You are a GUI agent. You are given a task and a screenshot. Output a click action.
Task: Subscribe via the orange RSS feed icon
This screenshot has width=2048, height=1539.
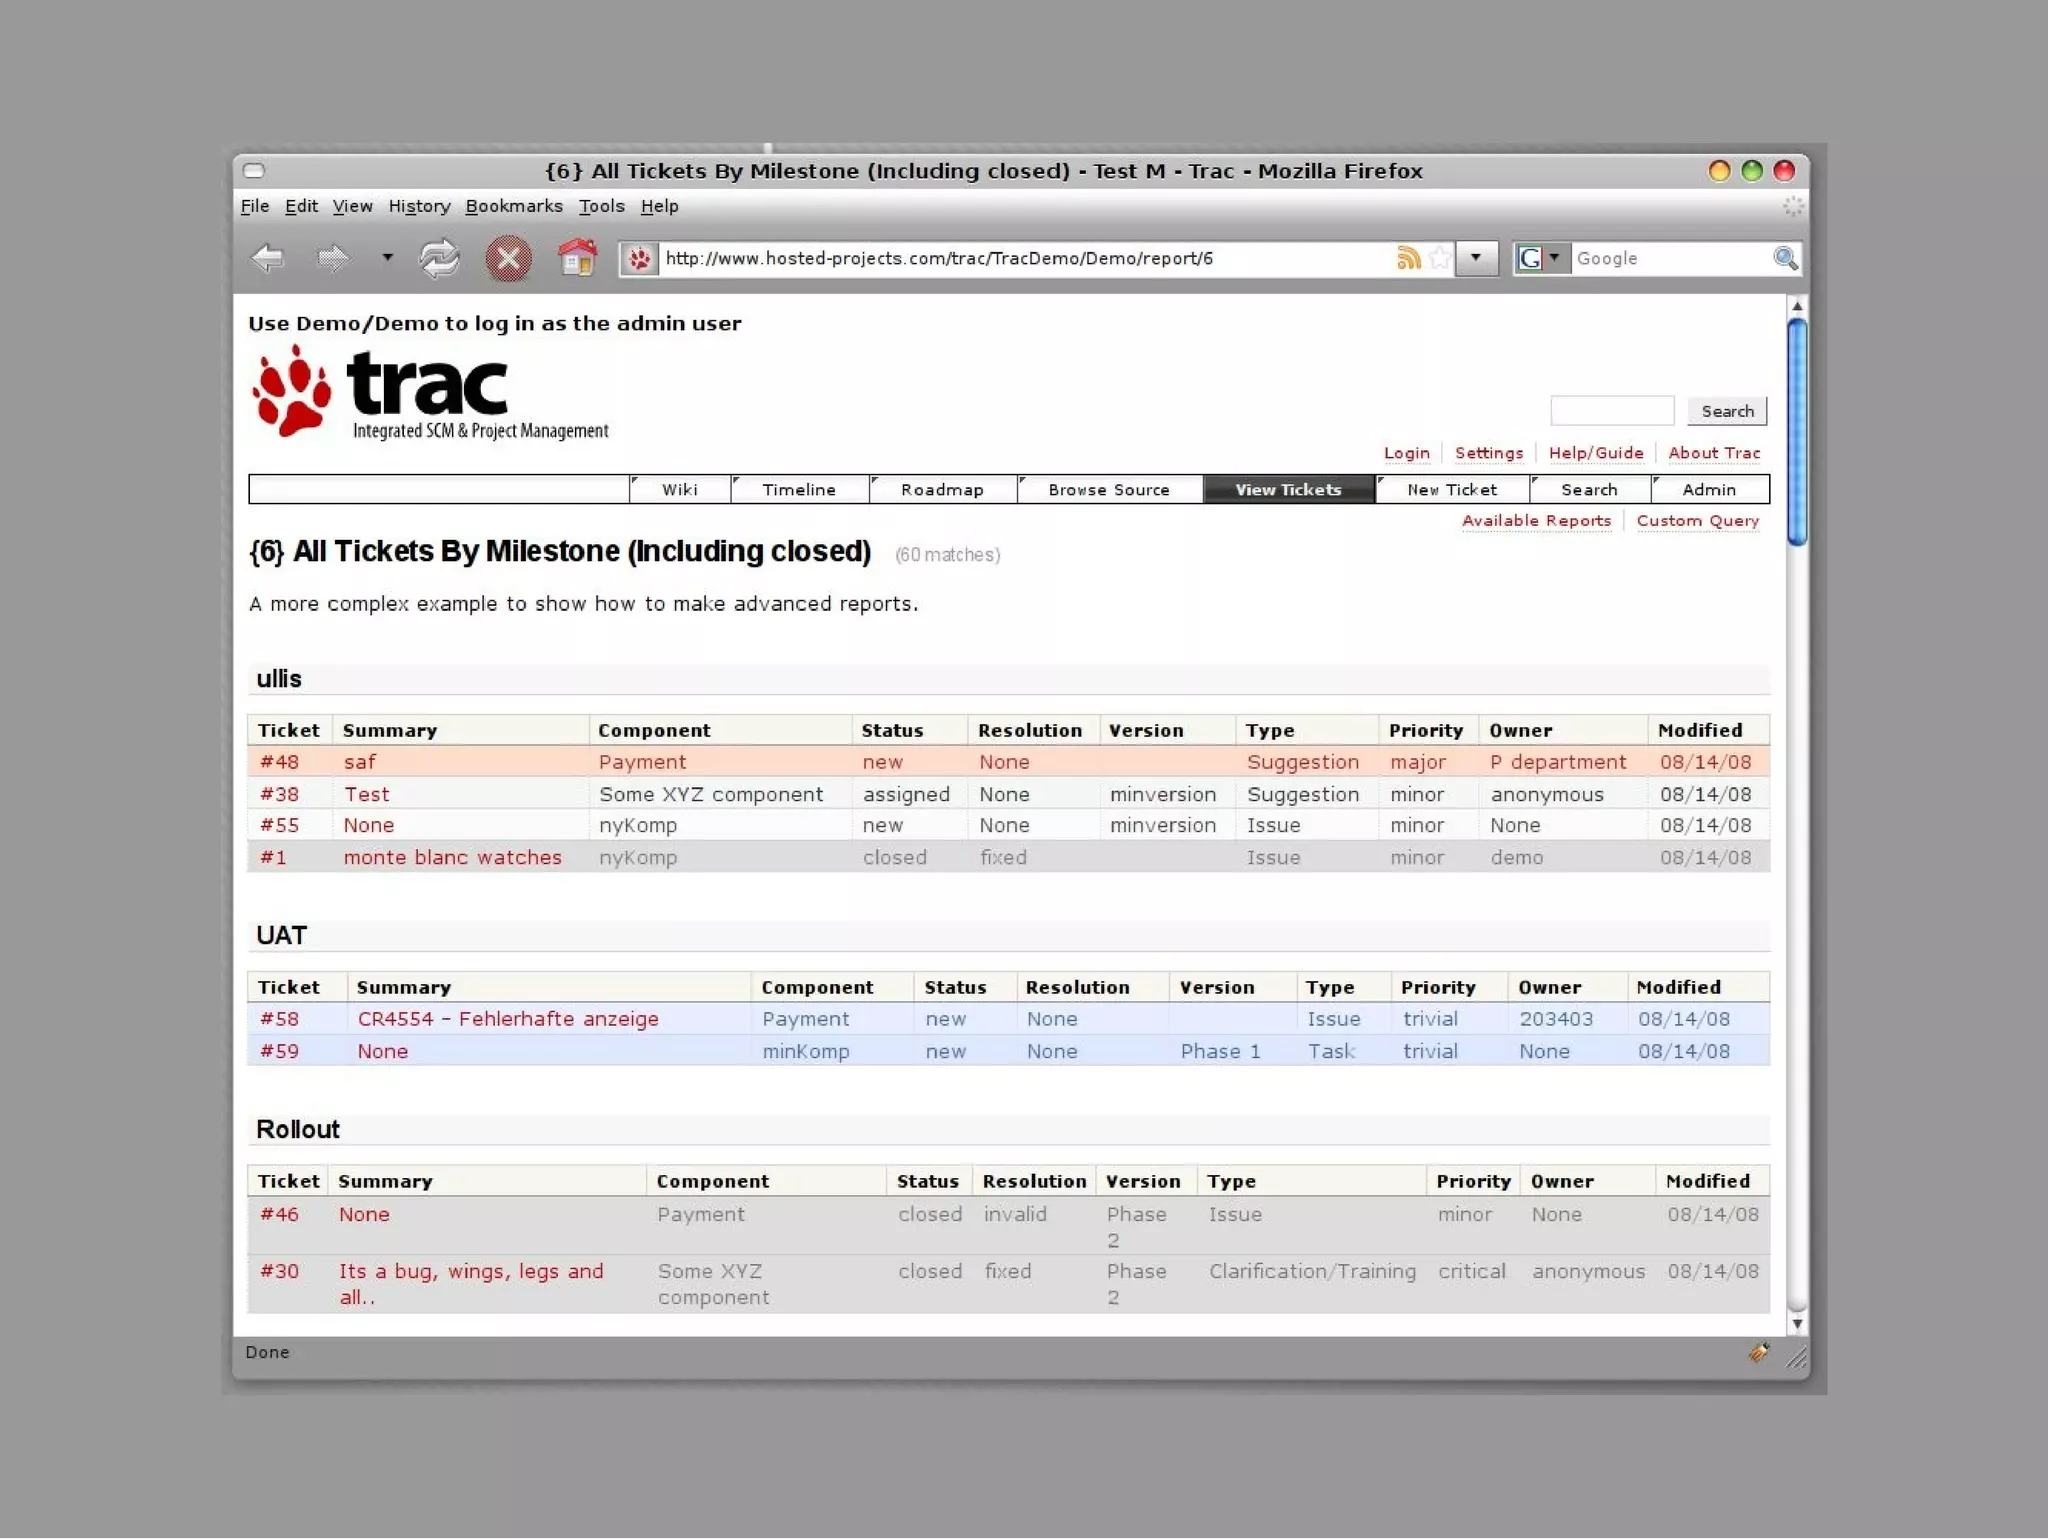pos(1408,259)
